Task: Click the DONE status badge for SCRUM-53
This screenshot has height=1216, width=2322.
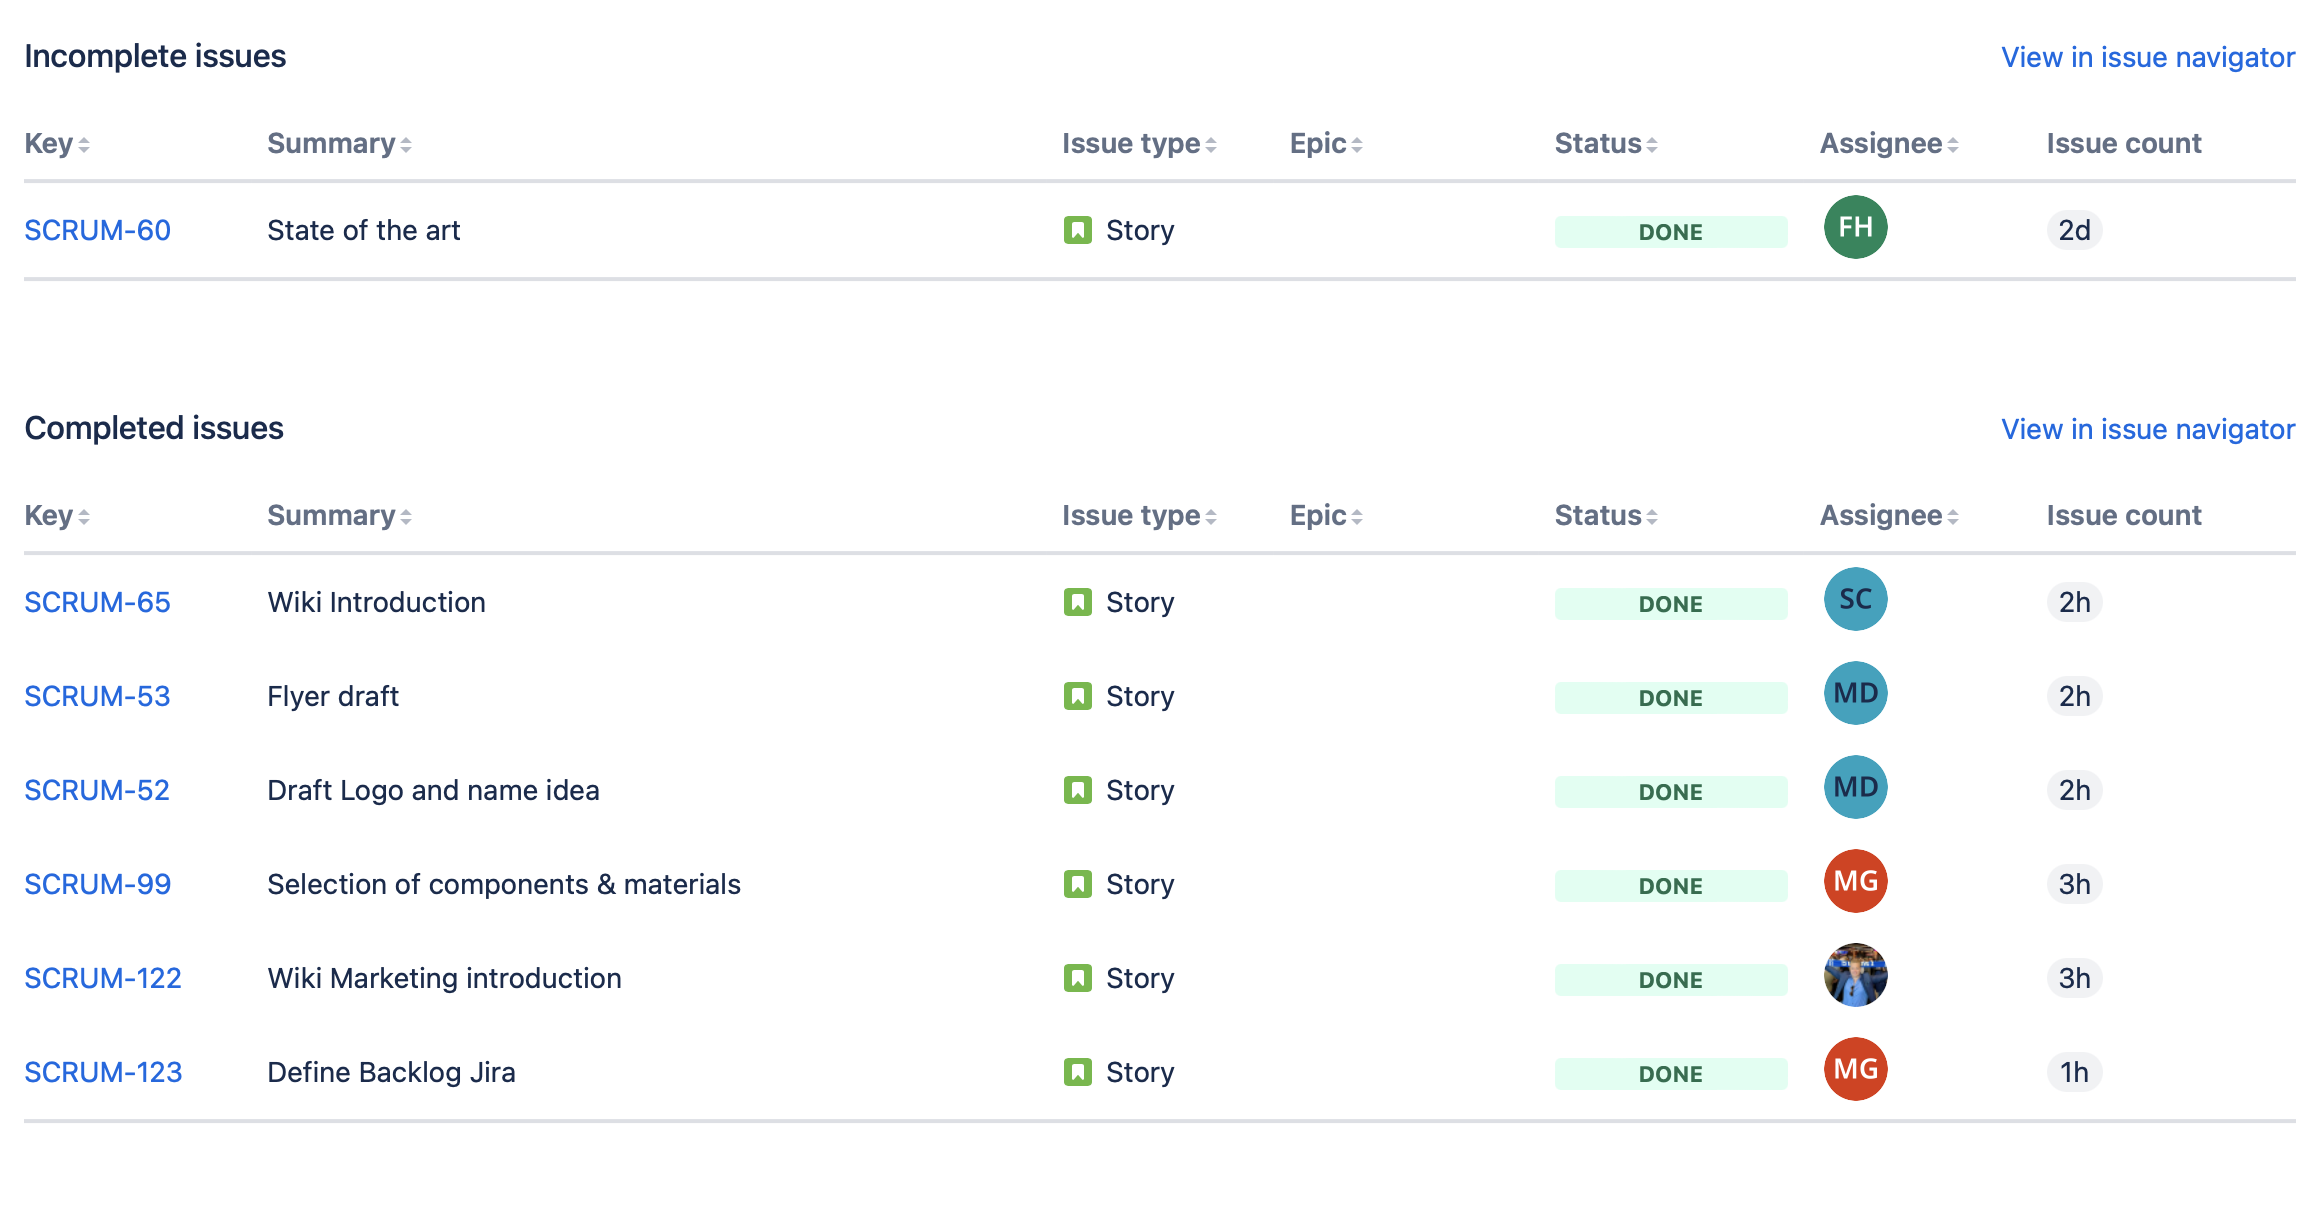Action: click(x=1670, y=698)
